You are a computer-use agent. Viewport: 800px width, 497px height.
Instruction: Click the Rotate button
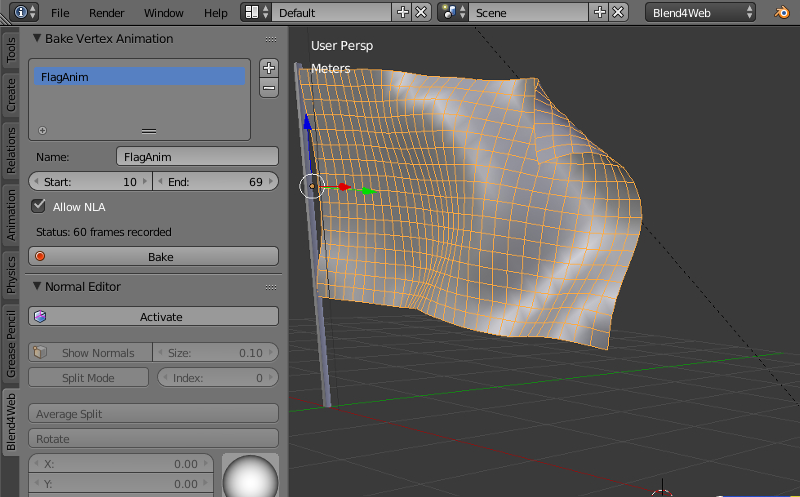click(154, 438)
